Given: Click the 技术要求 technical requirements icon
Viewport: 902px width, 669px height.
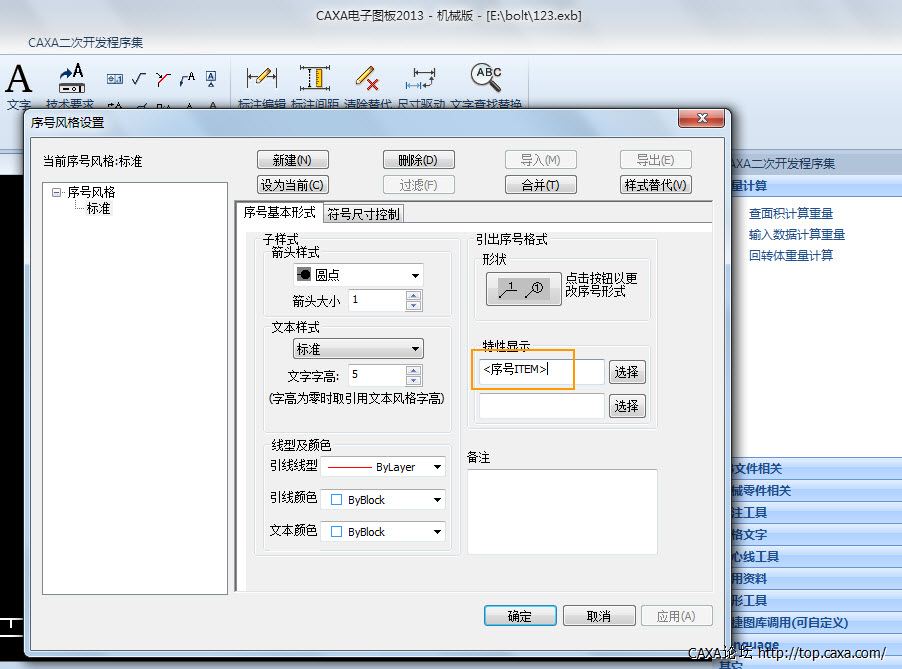Looking at the screenshot, I should 70,82.
